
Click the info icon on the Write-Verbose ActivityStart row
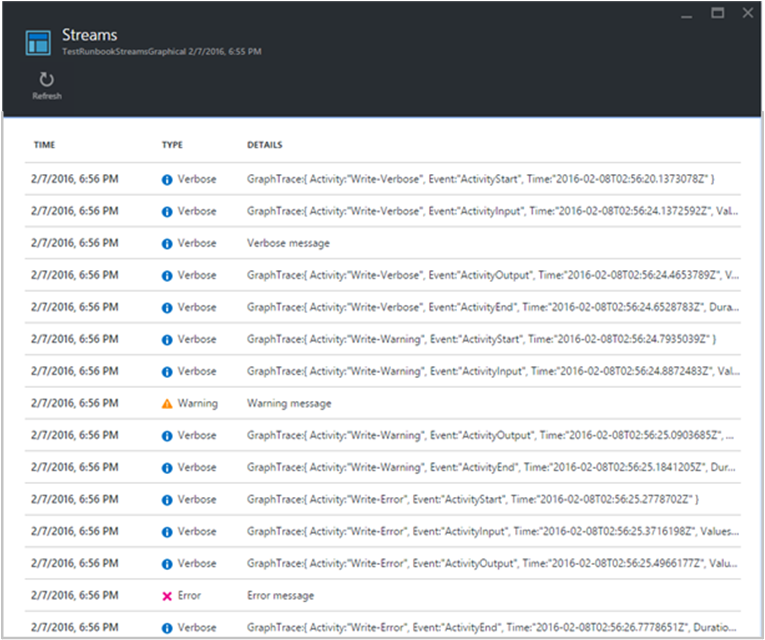167,180
